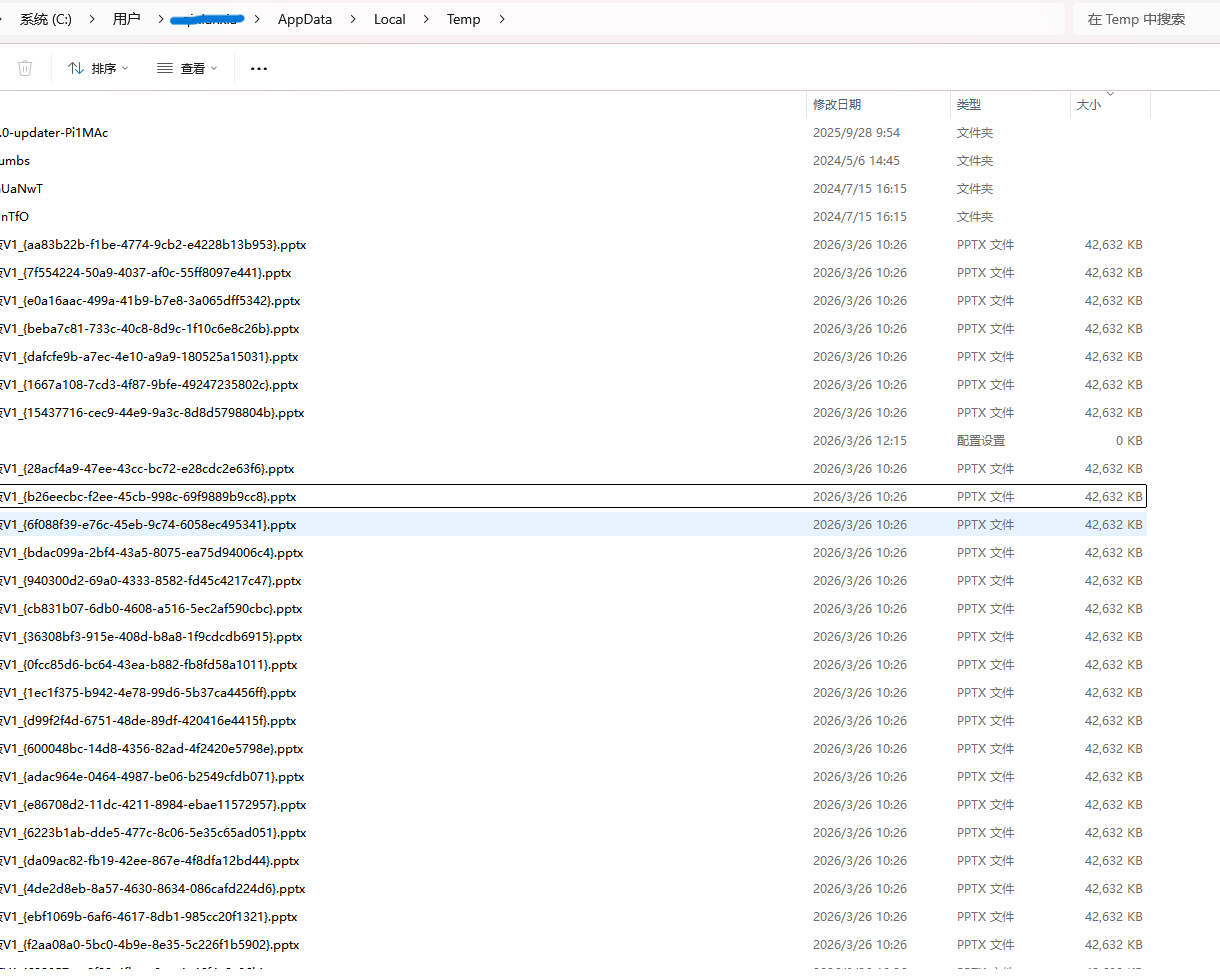Select file {bdac099a-2bf4-43a5-8075-ea75d94006c4}.pptx
This screenshot has width=1220, height=976.
tap(573, 552)
